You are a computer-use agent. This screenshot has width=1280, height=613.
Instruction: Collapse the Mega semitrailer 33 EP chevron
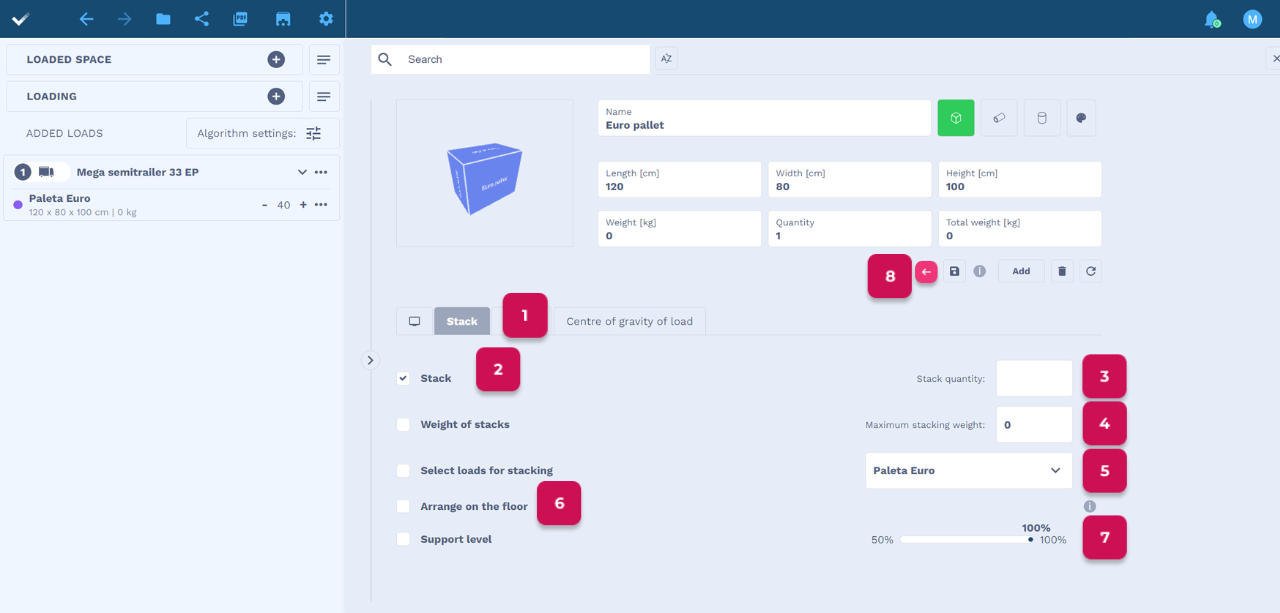point(302,172)
